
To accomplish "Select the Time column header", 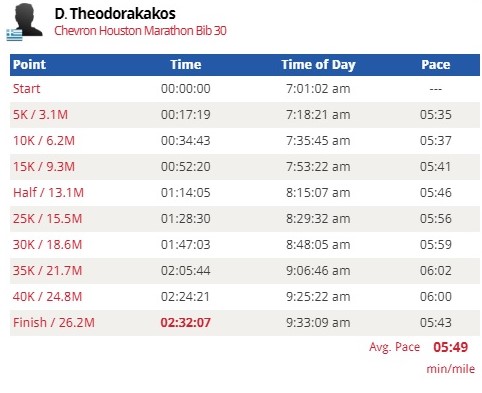I will tap(186, 64).
